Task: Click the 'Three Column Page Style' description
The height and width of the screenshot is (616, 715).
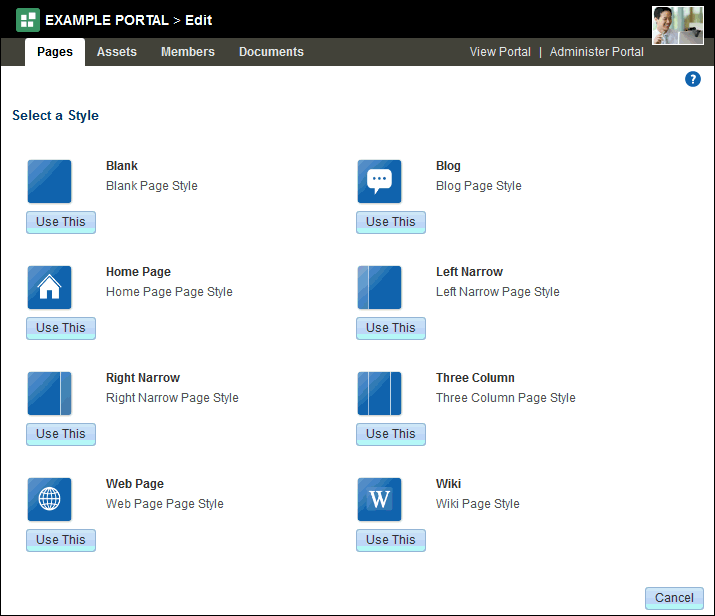Action: pos(506,398)
